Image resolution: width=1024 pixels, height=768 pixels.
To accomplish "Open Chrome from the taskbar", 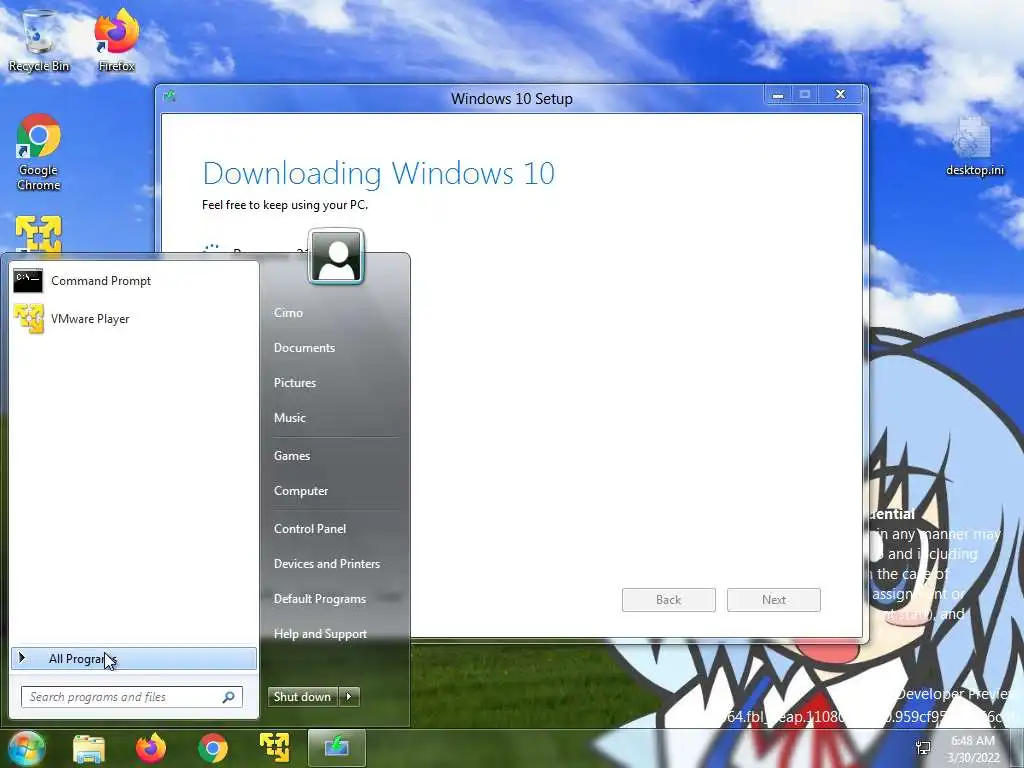I will tap(213, 748).
